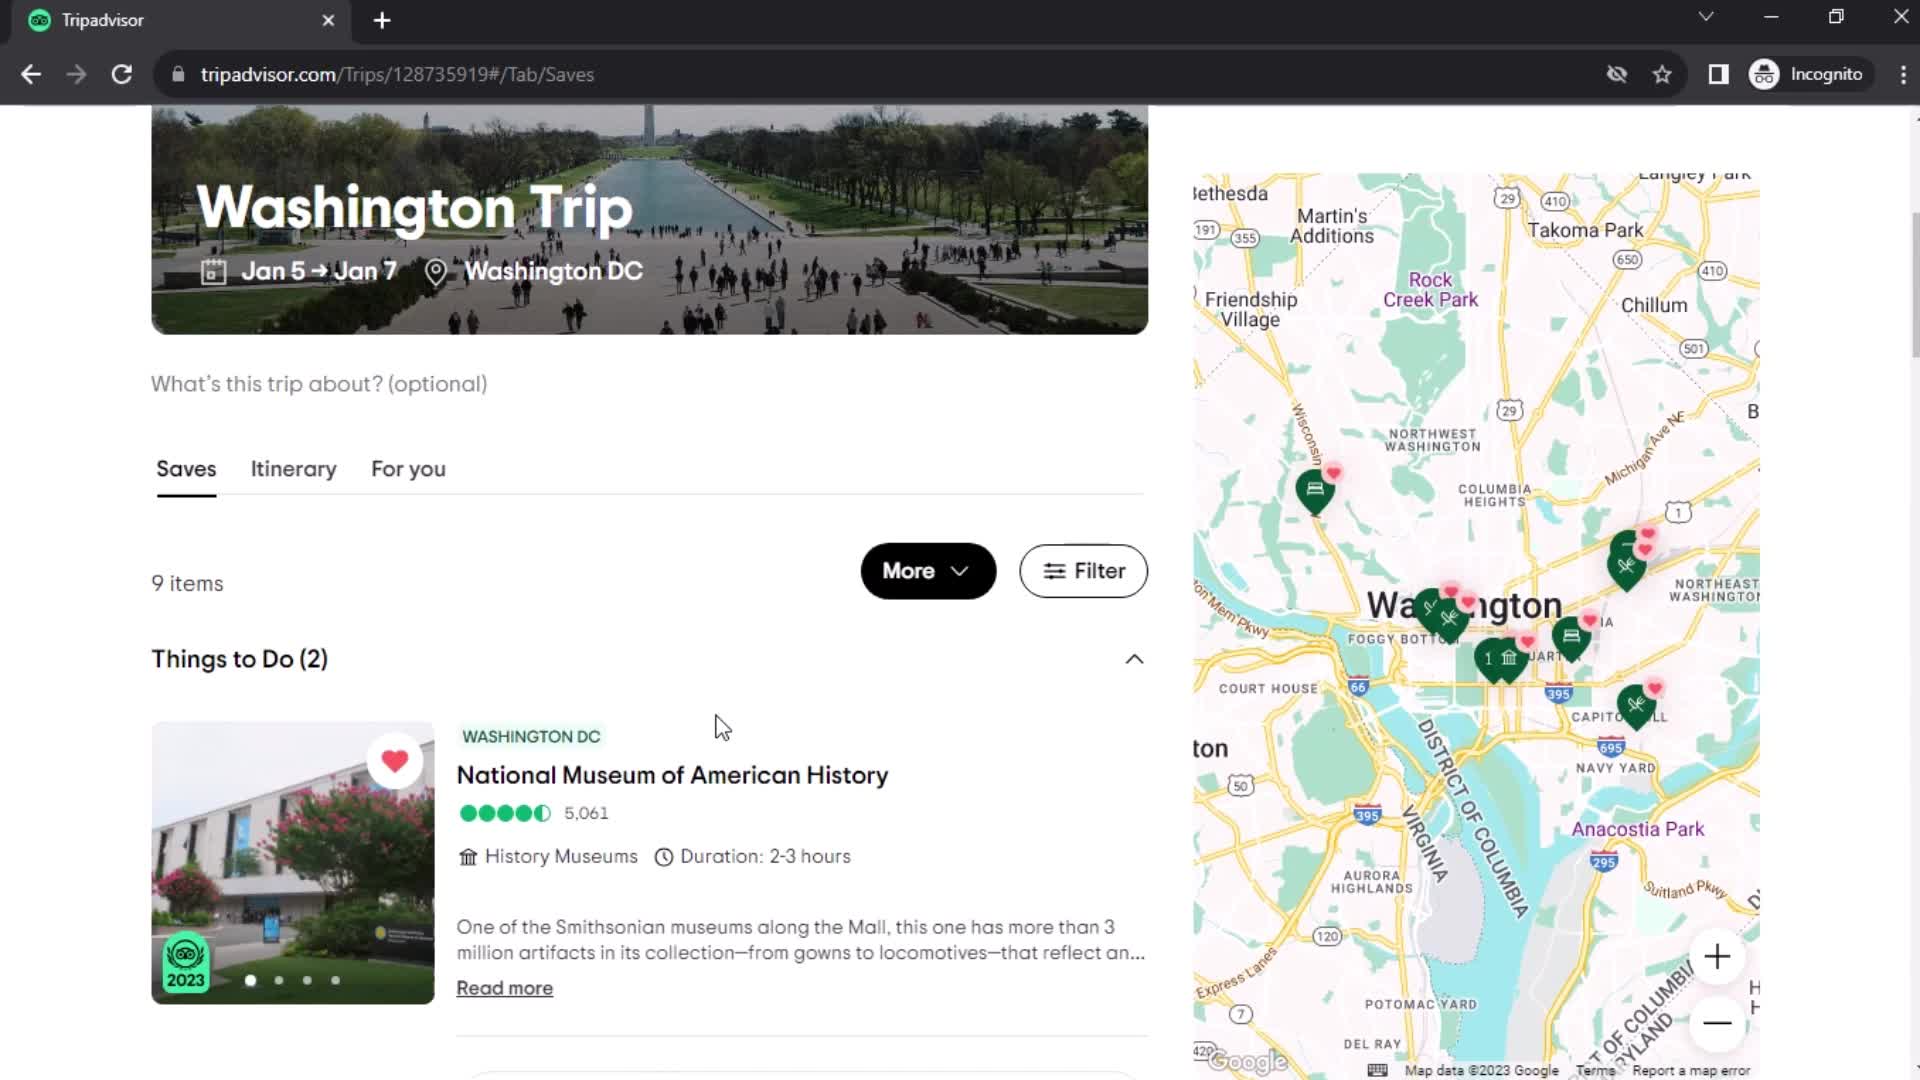Select the For you tab
1920x1080 pixels.
(407, 468)
